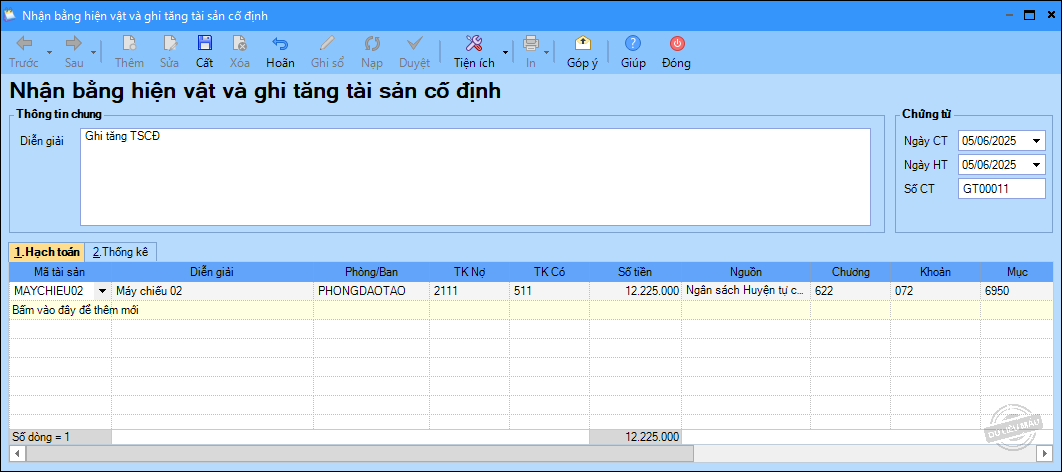Undo changes with Hoãn icon
1062x472 pixels.
coord(280,44)
